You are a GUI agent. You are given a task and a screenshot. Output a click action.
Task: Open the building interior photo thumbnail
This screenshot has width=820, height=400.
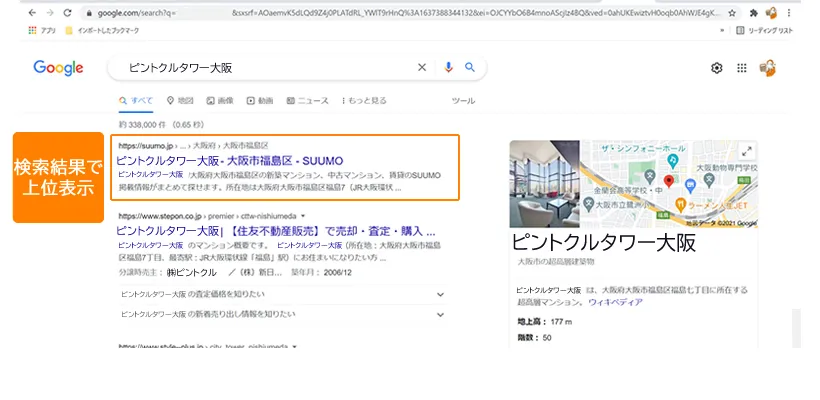click(x=544, y=184)
